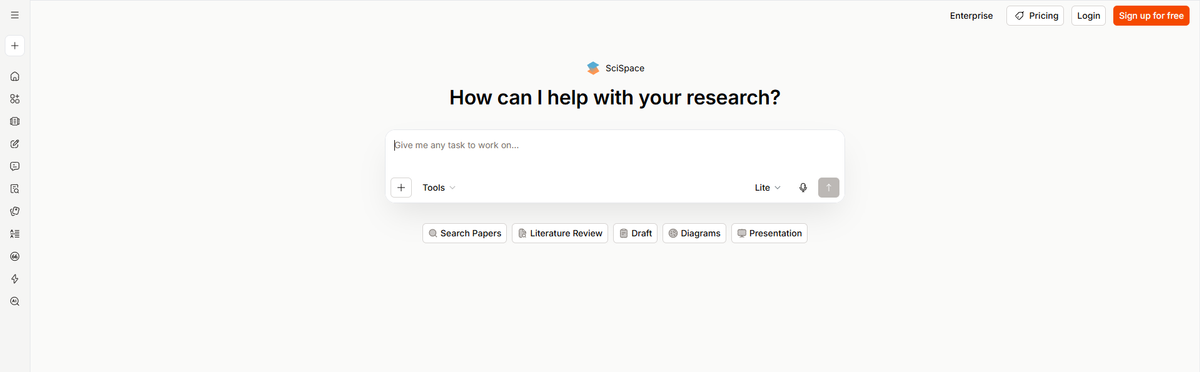Select the Search Papers chip
Viewport: 1200px width, 372px height.
[465, 233]
